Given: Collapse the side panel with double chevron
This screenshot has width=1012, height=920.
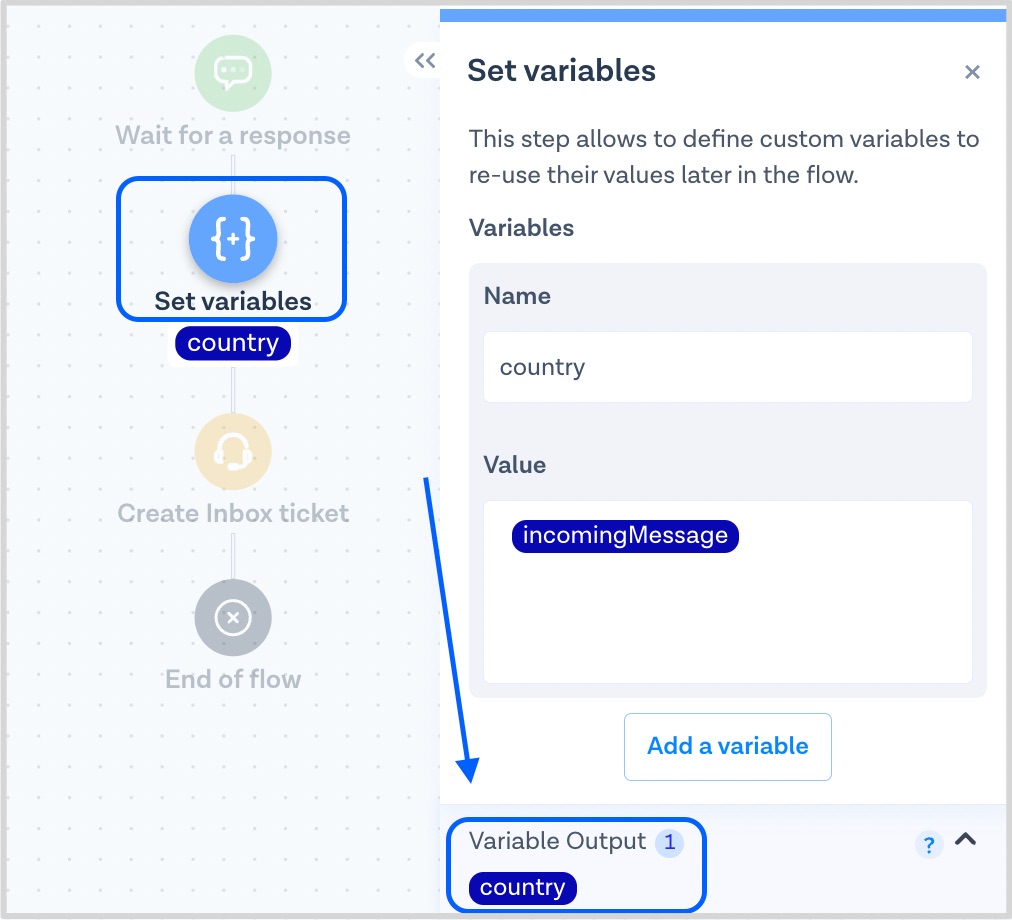Looking at the screenshot, I should click(x=425, y=61).
